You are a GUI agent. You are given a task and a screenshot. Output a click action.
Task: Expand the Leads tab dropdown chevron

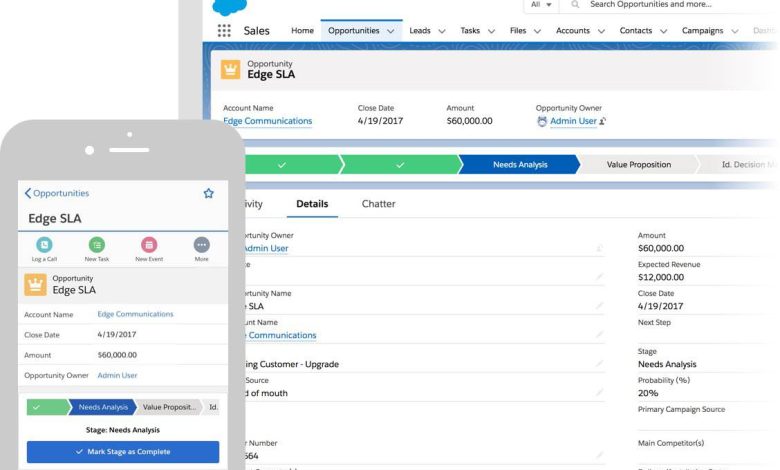[442, 31]
